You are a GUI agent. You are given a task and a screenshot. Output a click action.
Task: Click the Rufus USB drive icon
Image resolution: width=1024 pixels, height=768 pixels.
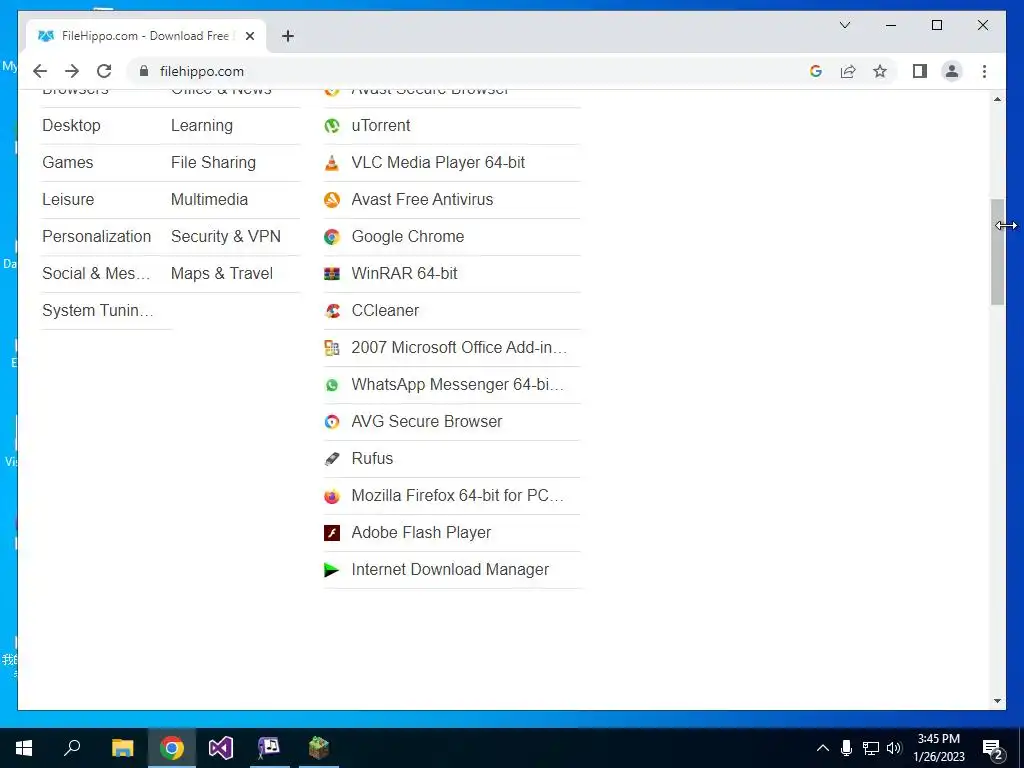click(332, 458)
